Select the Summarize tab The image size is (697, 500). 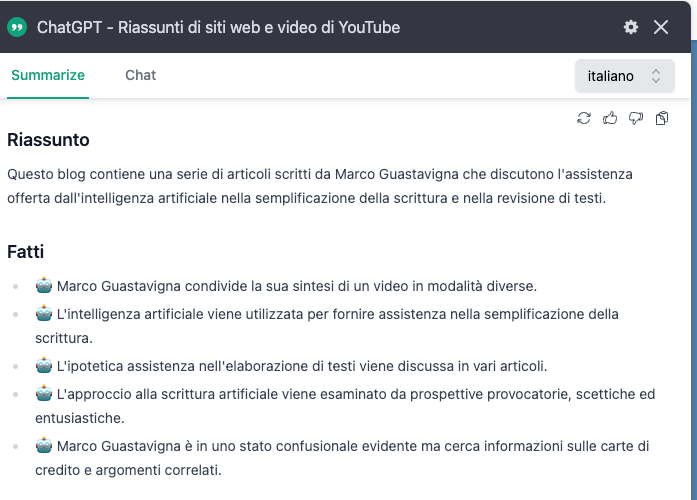[48, 75]
